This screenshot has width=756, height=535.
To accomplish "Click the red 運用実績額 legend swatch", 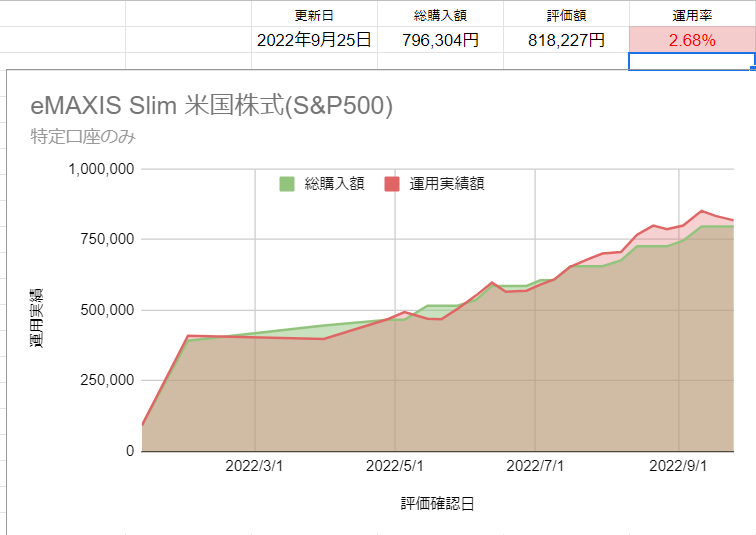I will (392, 184).
